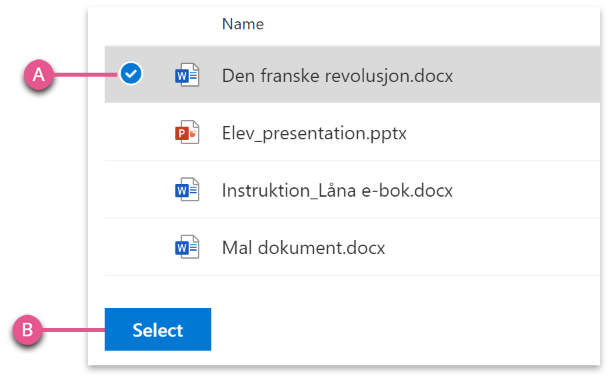Uncheck the blue selection circle for Den franske revolusjon.docx
The image size is (614, 379).
pos(131,74)
